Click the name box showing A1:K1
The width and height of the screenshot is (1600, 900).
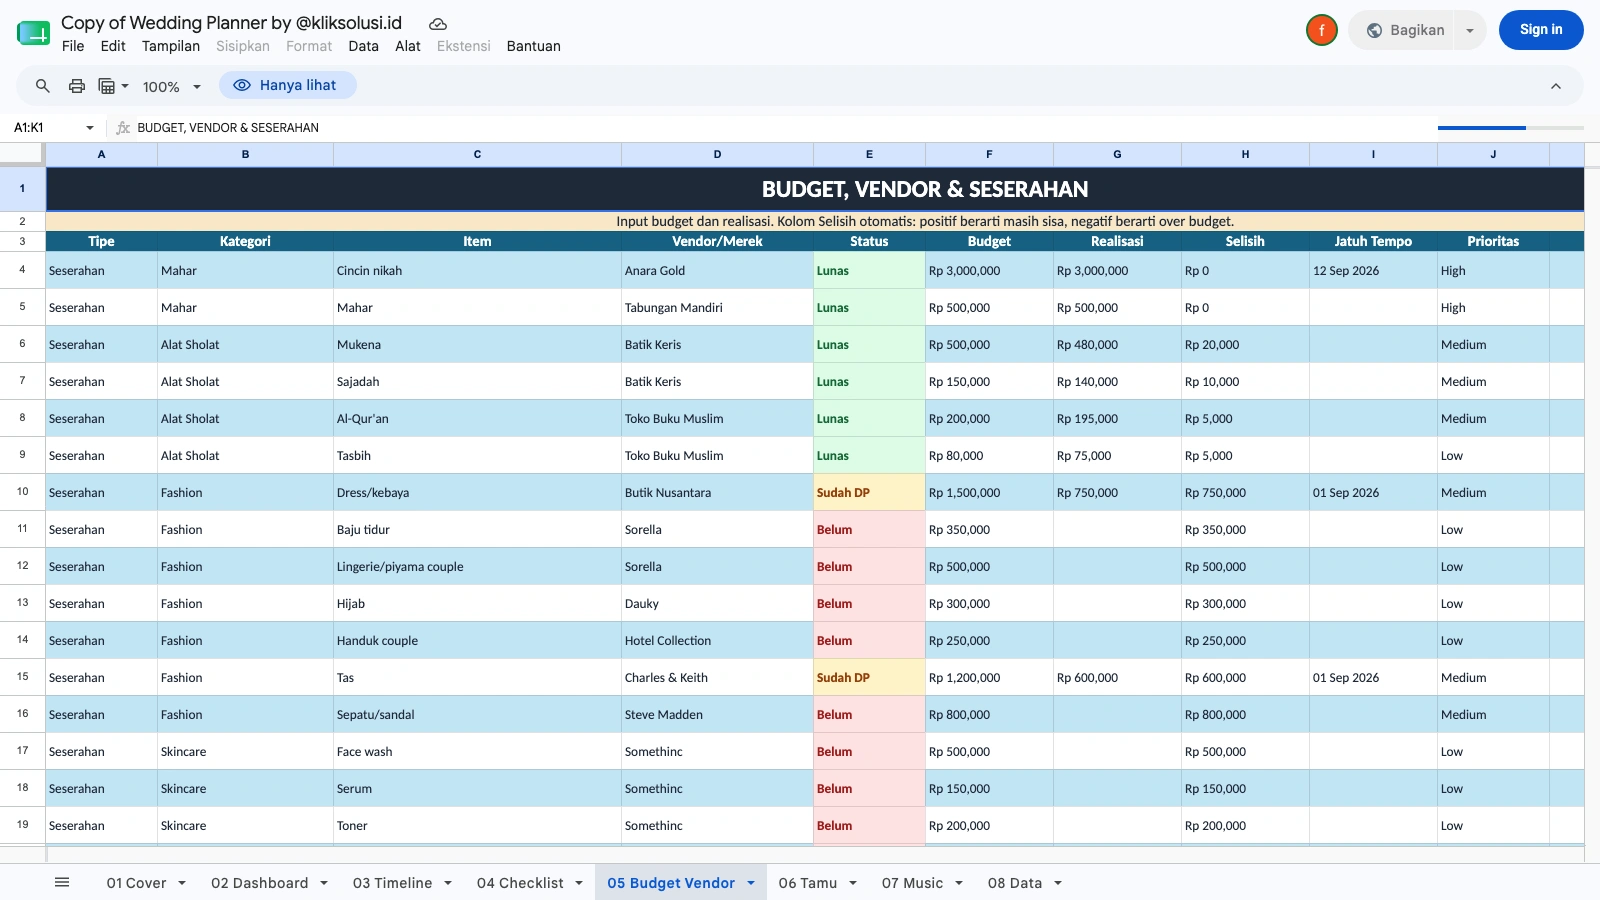[45, 128]
